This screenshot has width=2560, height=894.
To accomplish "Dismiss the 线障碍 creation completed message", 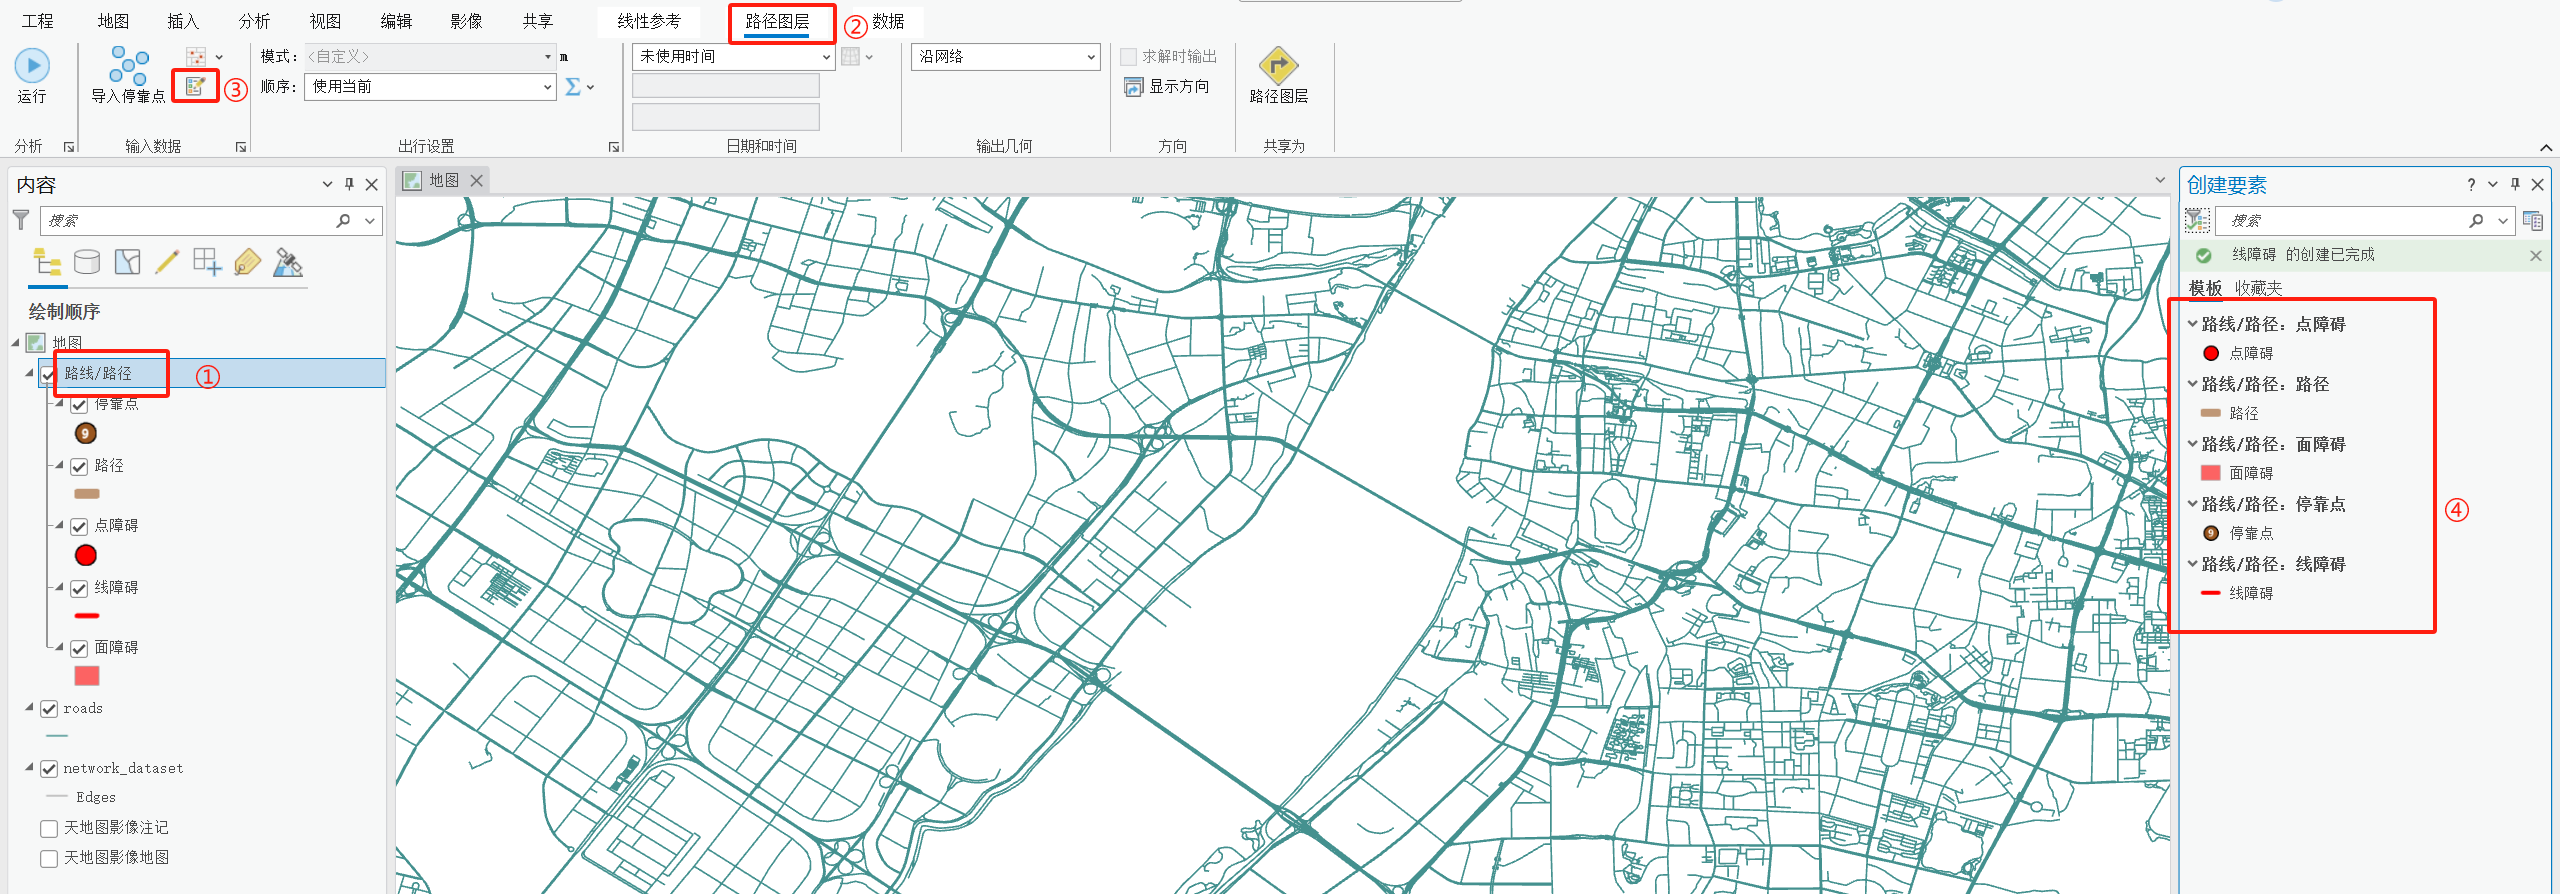I will coord(2536,255).
